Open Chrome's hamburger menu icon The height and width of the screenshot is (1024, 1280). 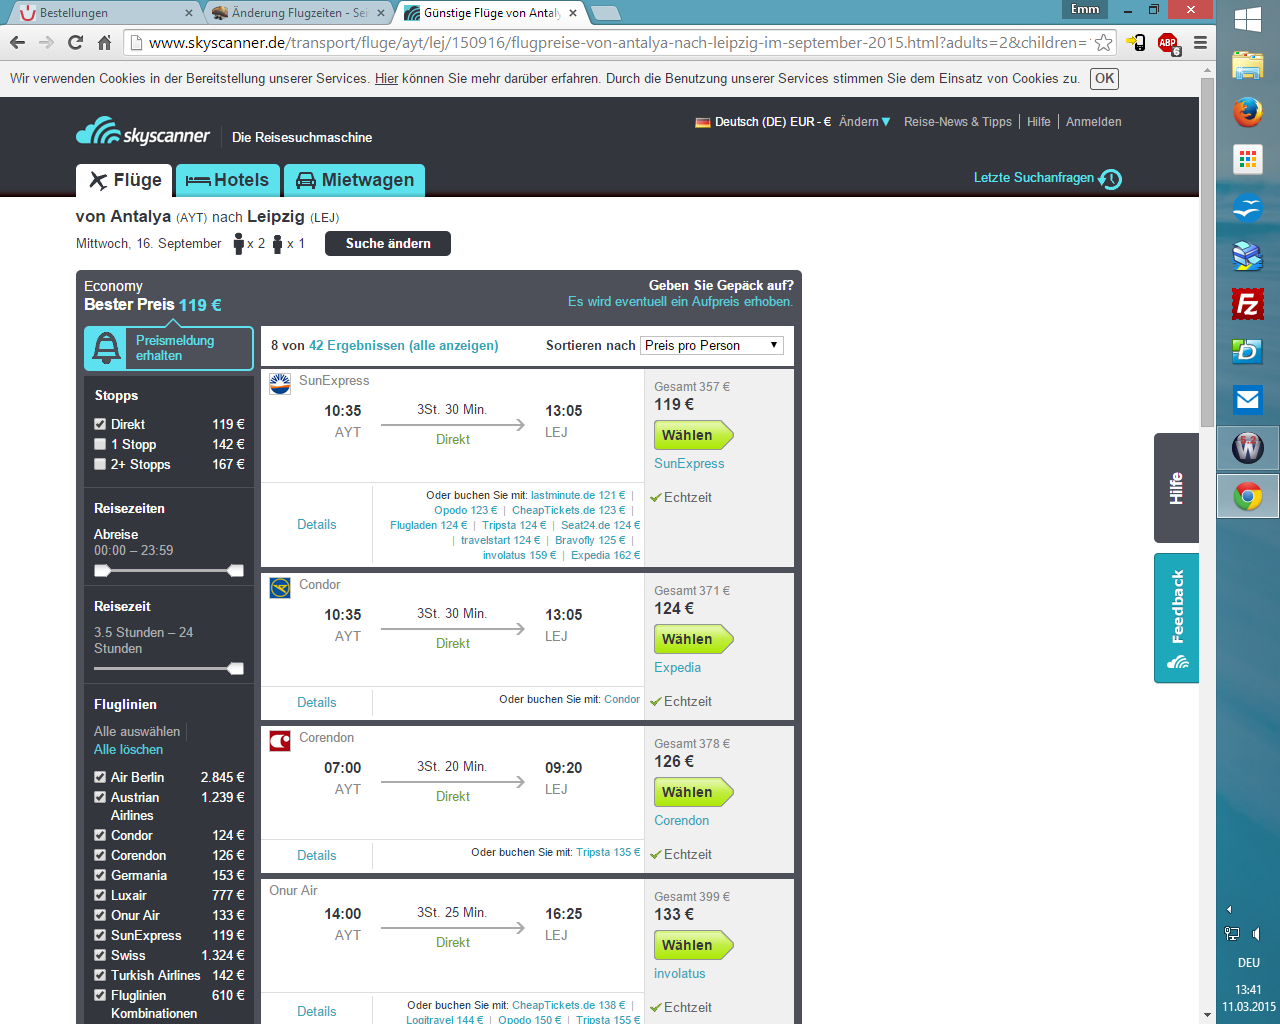(x=1200, y=42)
